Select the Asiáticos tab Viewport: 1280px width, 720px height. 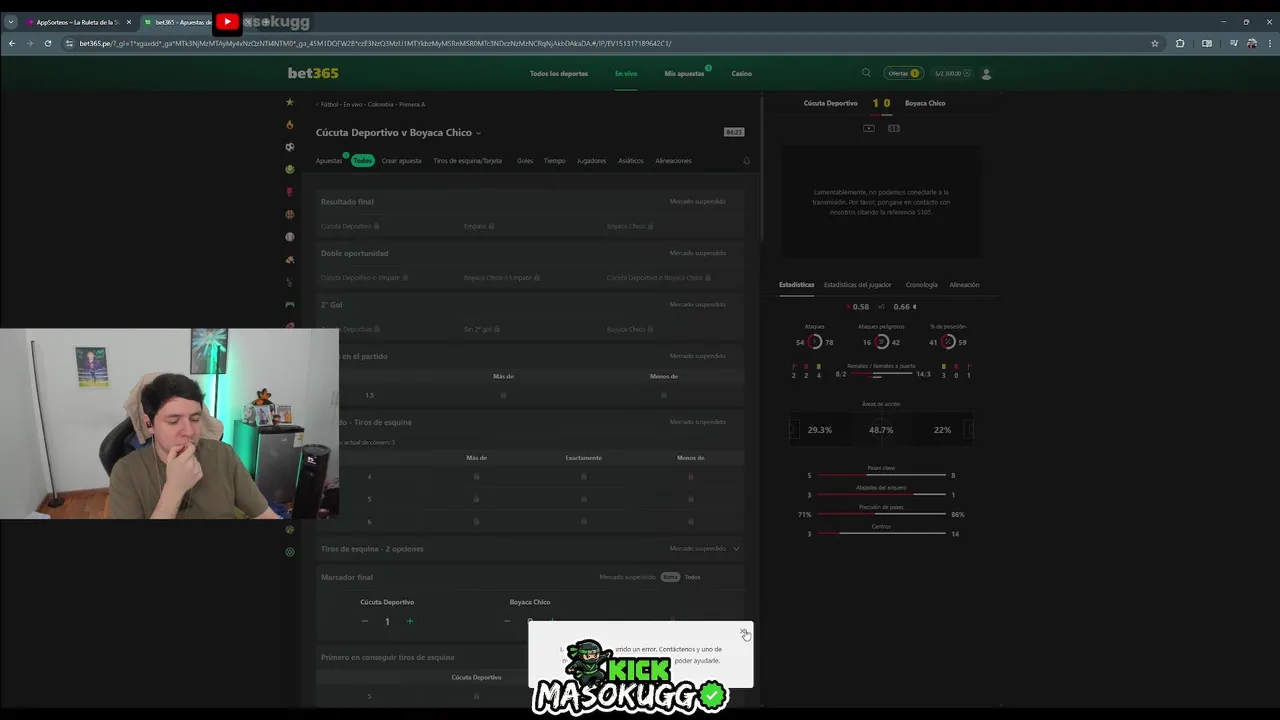click(631, 160)
